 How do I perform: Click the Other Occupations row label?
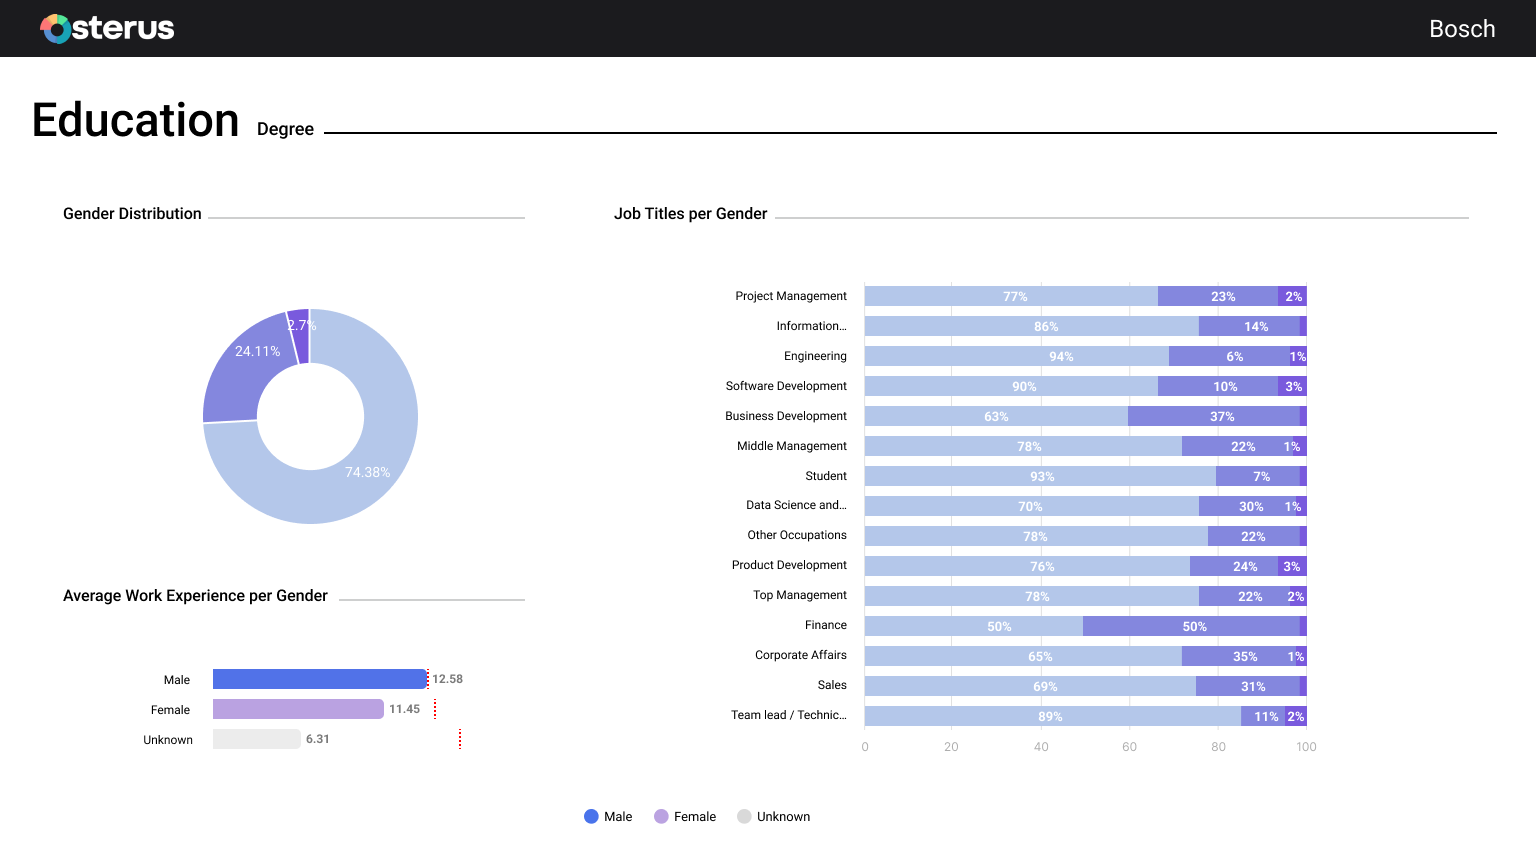797,535
